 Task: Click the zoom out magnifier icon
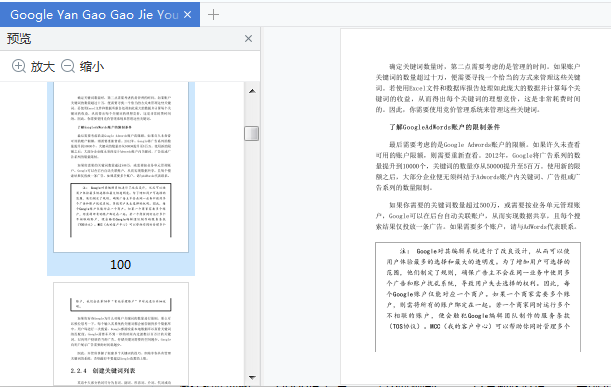(x=68, y=66)
